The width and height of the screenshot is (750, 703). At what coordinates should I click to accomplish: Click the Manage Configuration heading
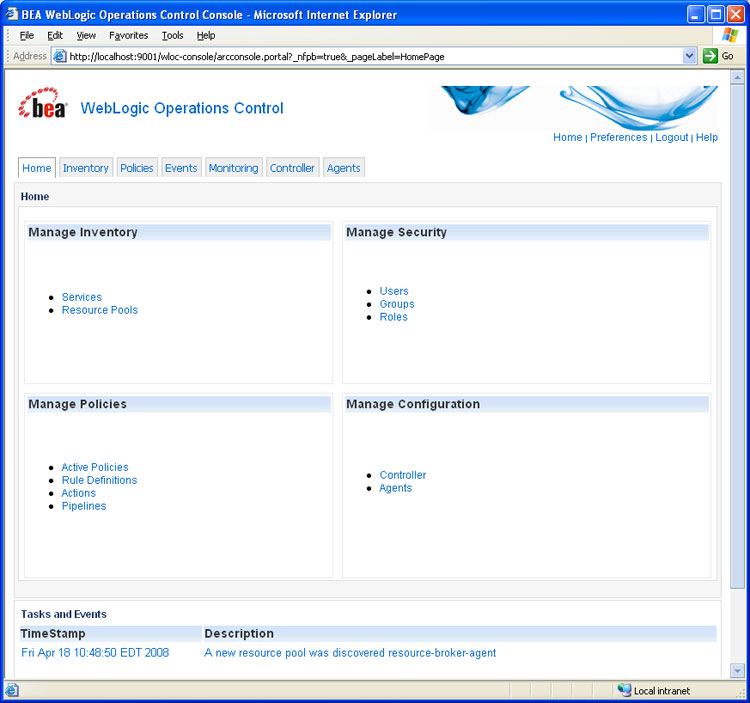click(413, 404)
